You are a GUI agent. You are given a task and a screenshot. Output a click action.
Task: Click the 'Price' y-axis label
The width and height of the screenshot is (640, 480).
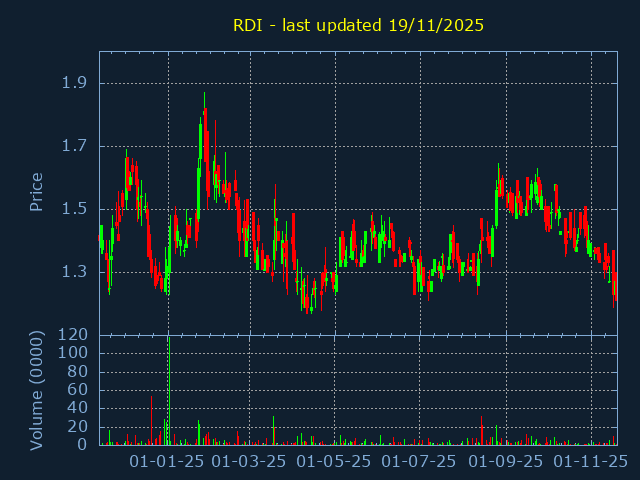pos(36,191)
